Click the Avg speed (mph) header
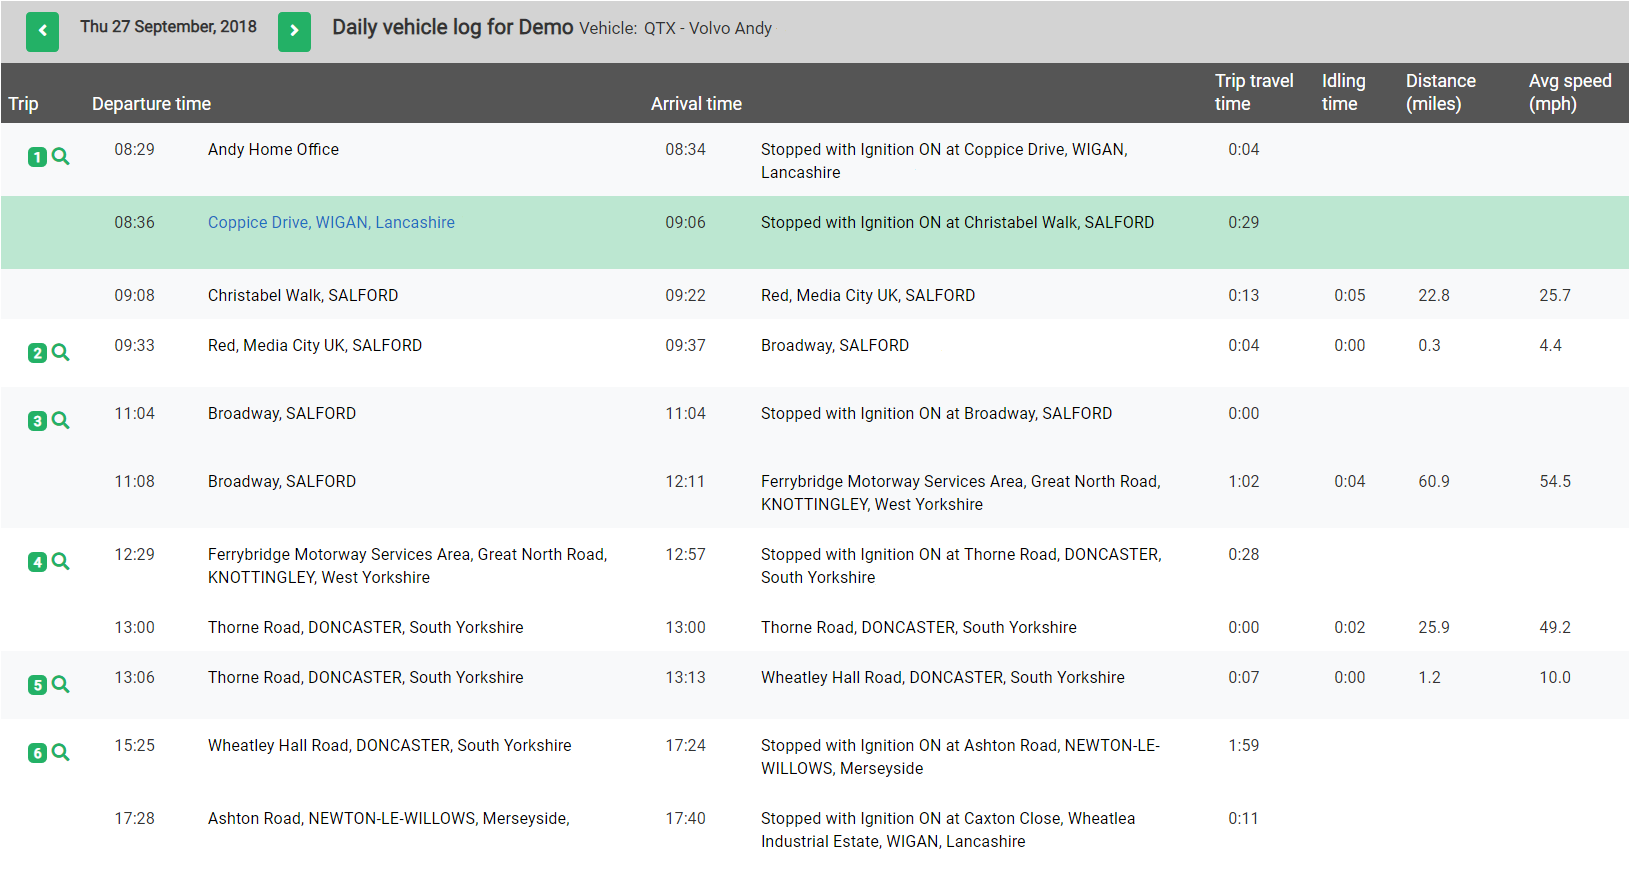 click(1569, 92)
